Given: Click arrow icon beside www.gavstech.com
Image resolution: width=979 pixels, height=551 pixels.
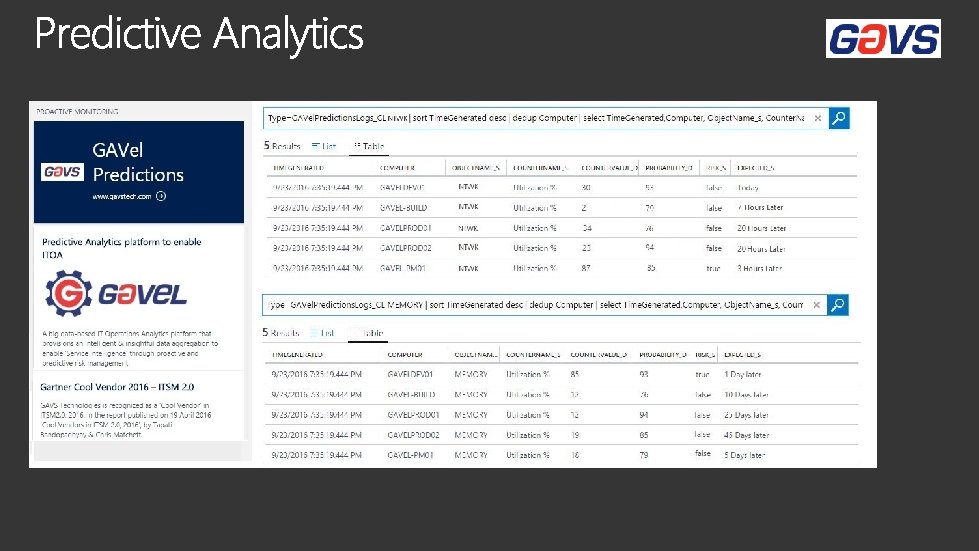Looking at the screenshot, I should pyautogui.click(x=161, y=196).
